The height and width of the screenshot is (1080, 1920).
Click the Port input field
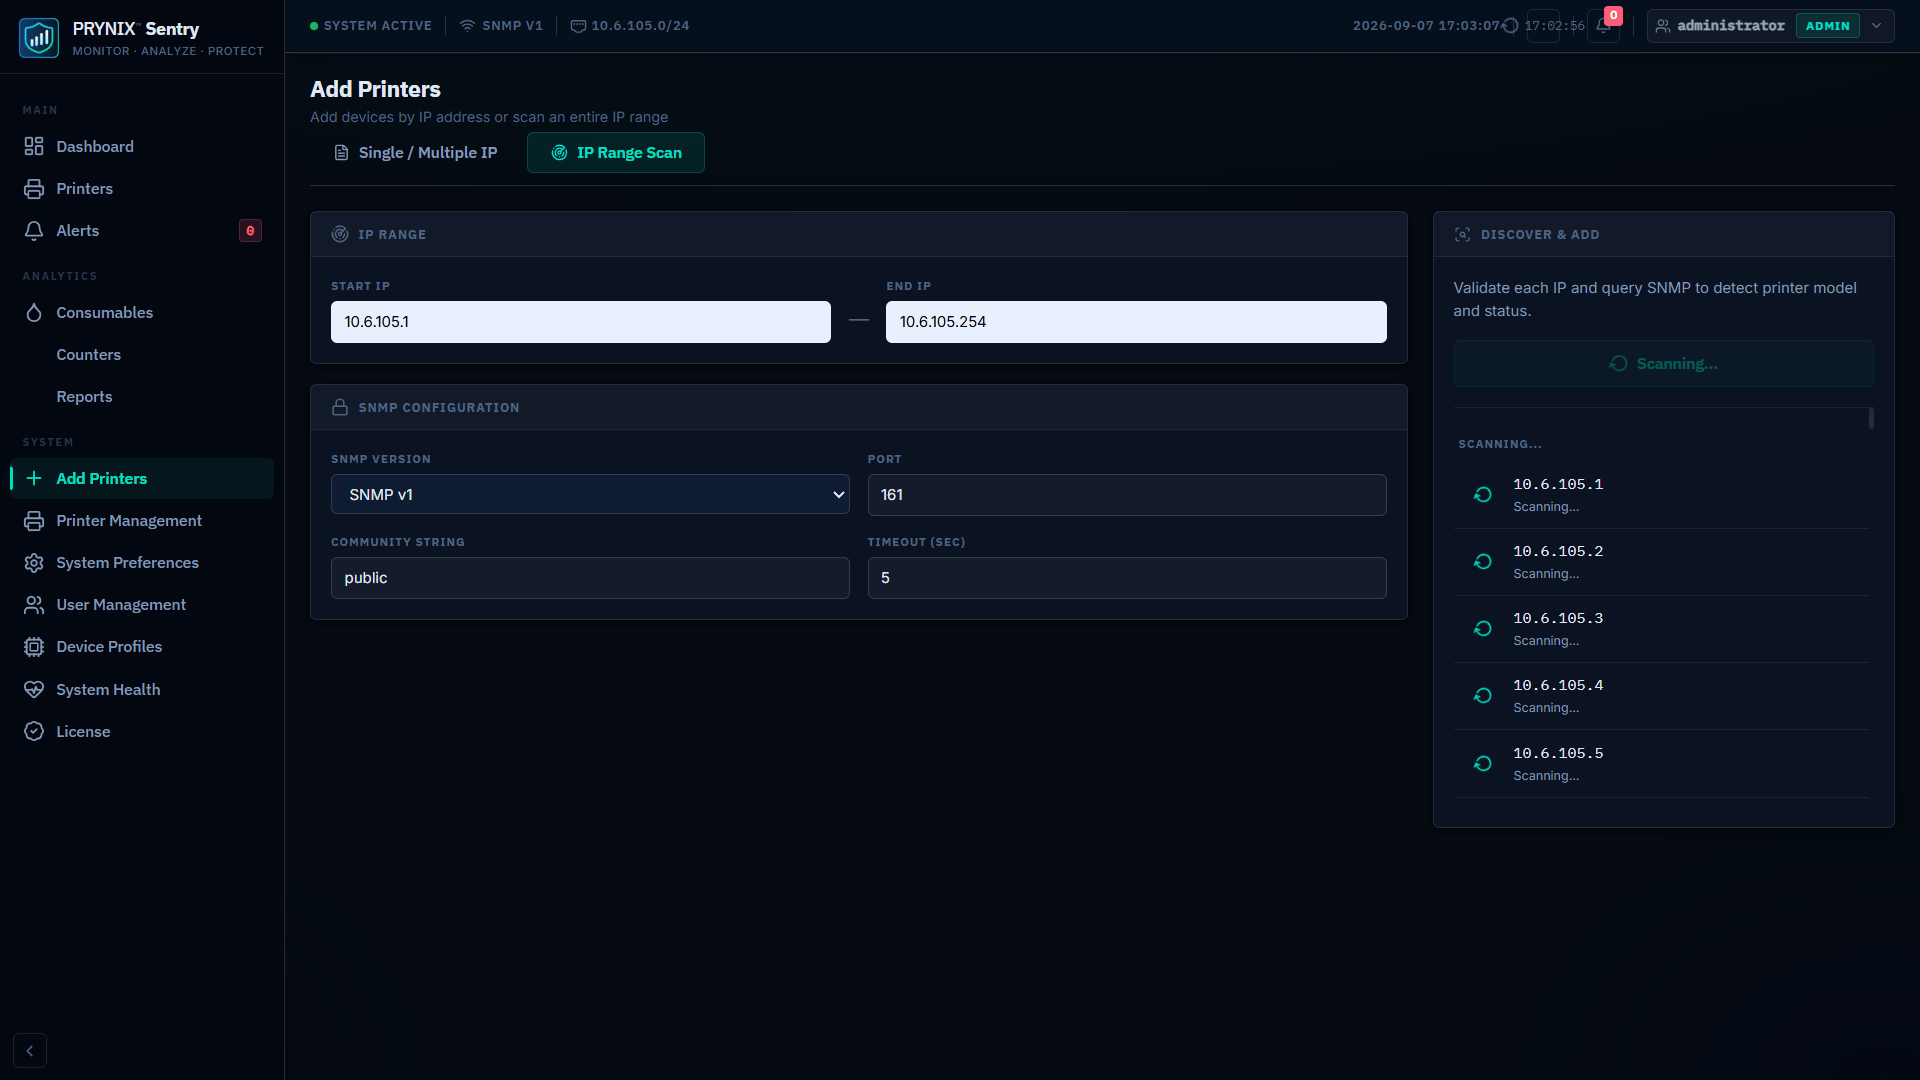pos(1127,495)
